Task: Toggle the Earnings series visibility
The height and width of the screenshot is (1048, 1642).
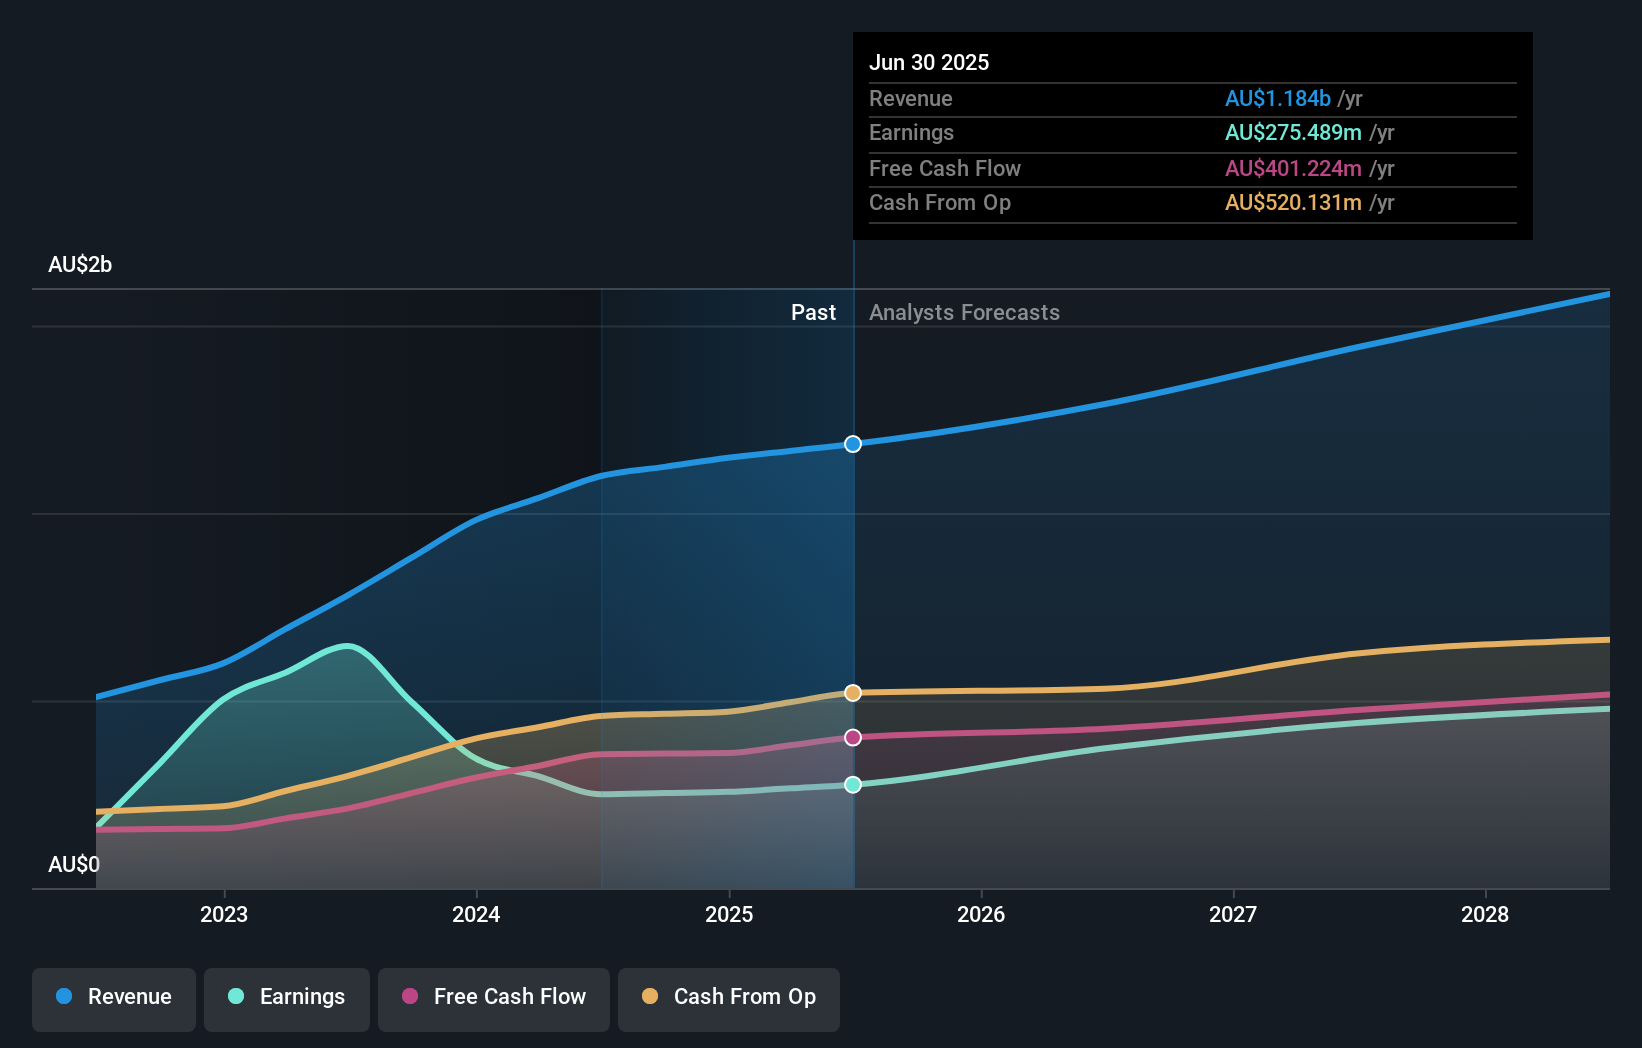Action: point(286,997)
